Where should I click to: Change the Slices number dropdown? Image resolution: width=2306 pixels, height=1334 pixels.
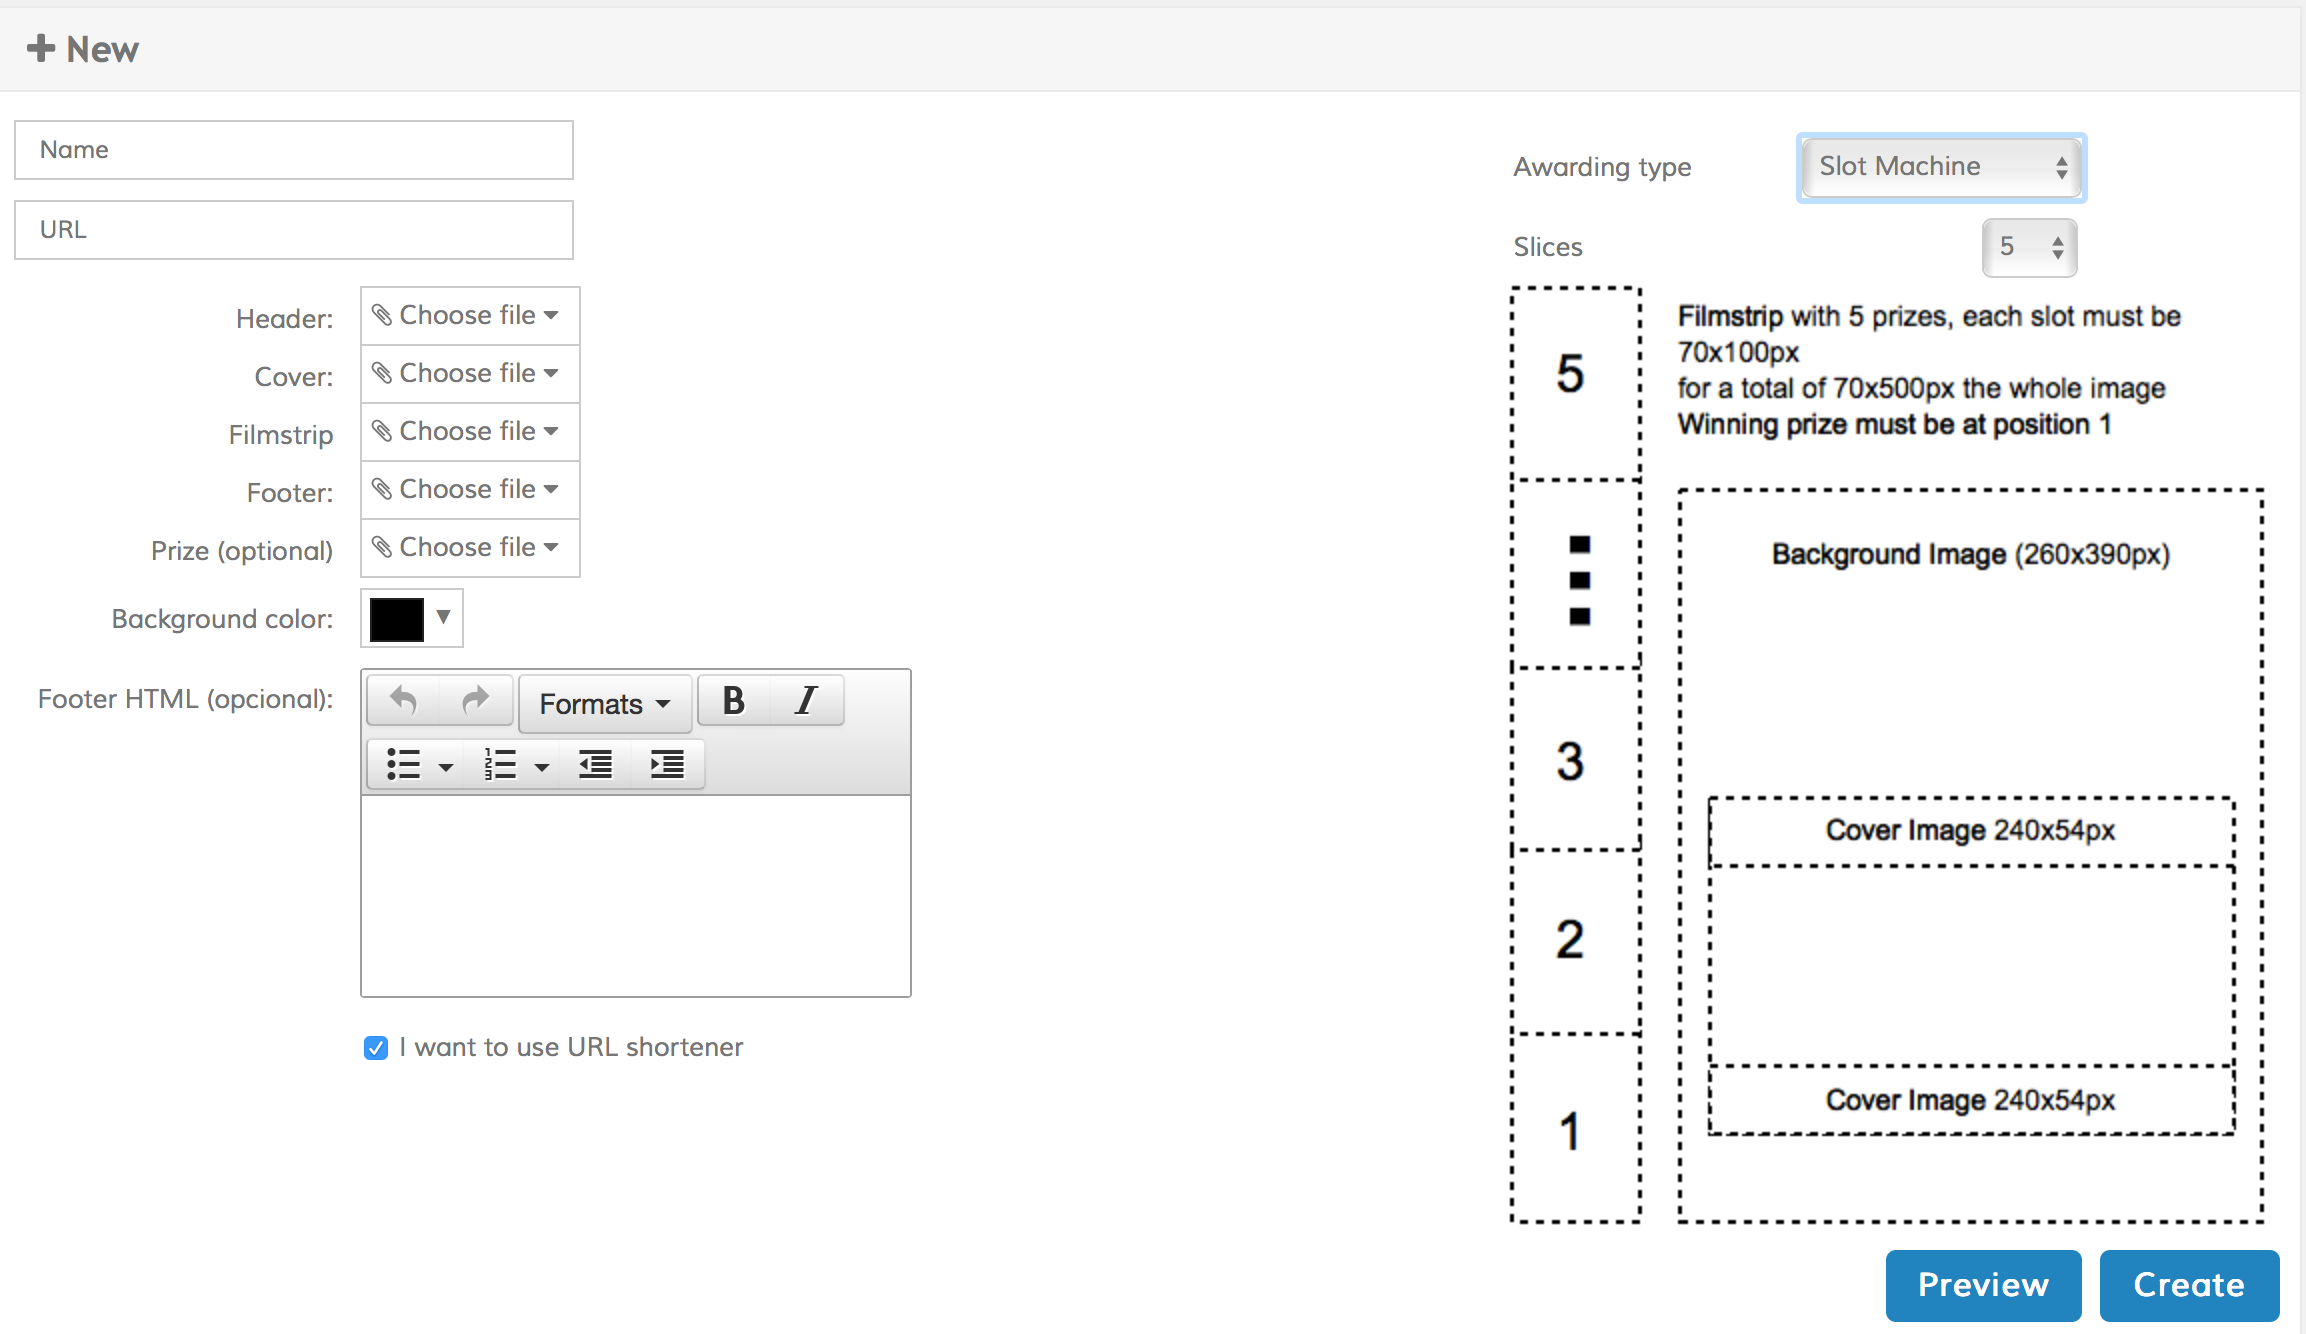[2029, 247]
